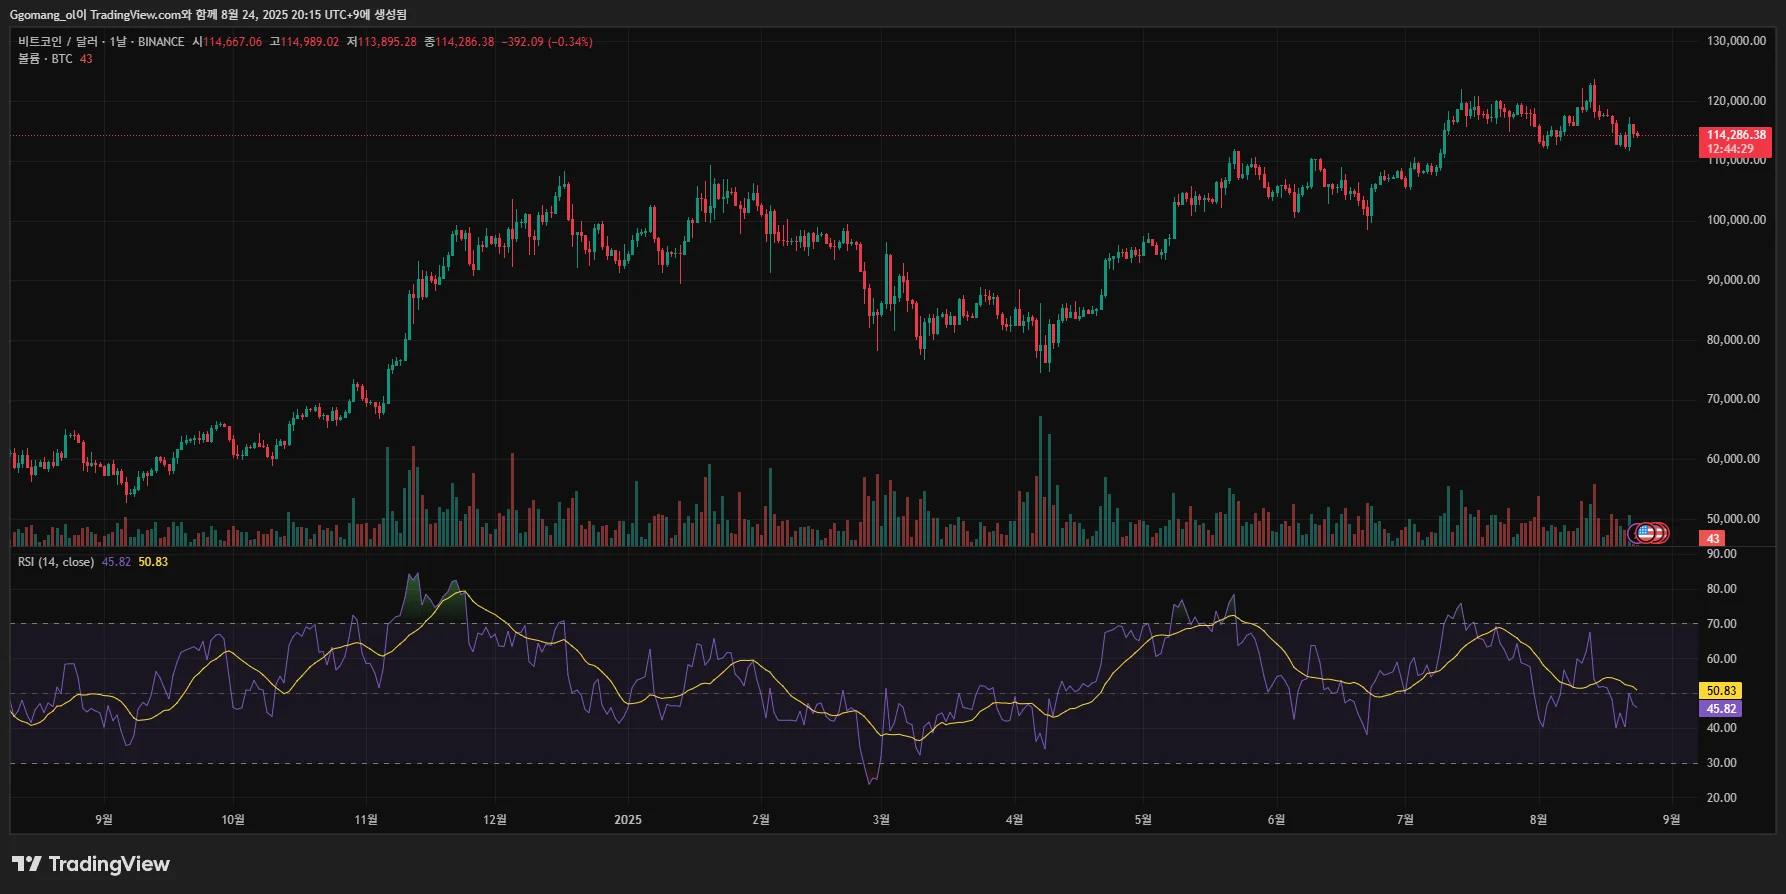The image size is (1786, 894).
Task: Click the Ggomang_ol TradingView.com header text
Action: click(208, 14)
